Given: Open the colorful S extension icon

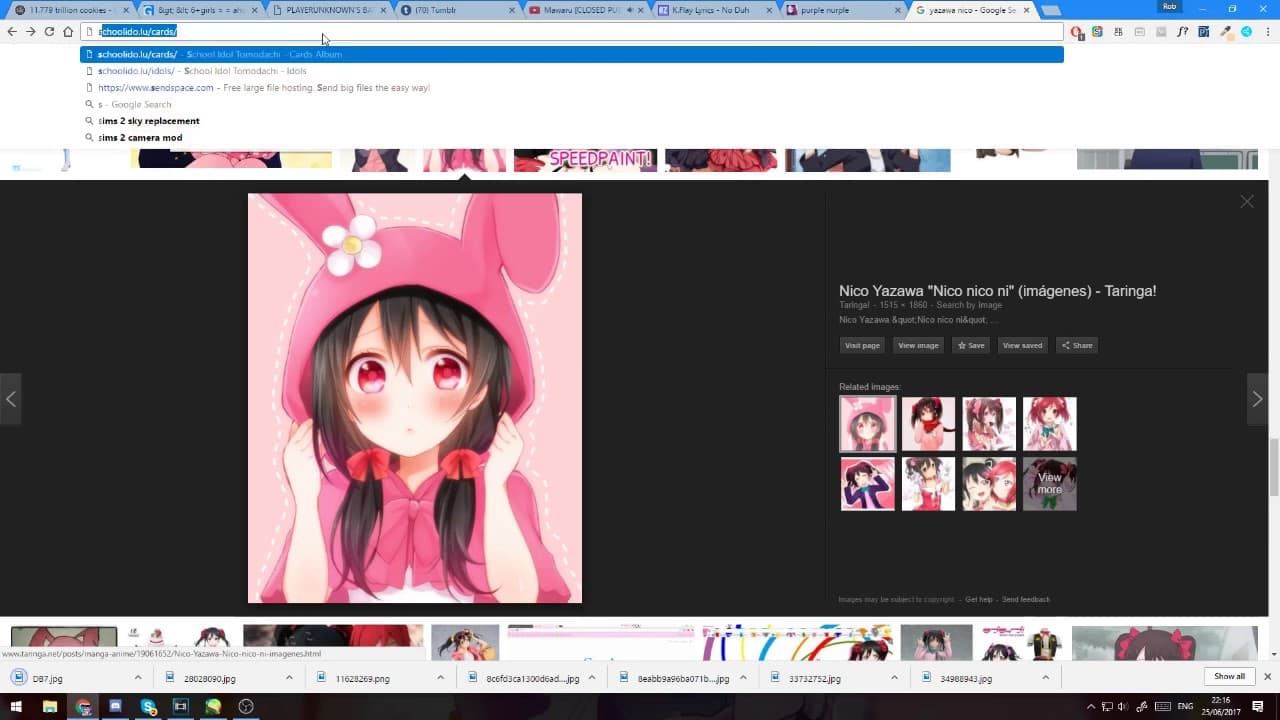Looking at the screenshot, I should pyautogui.click(x=1097, y=32).
